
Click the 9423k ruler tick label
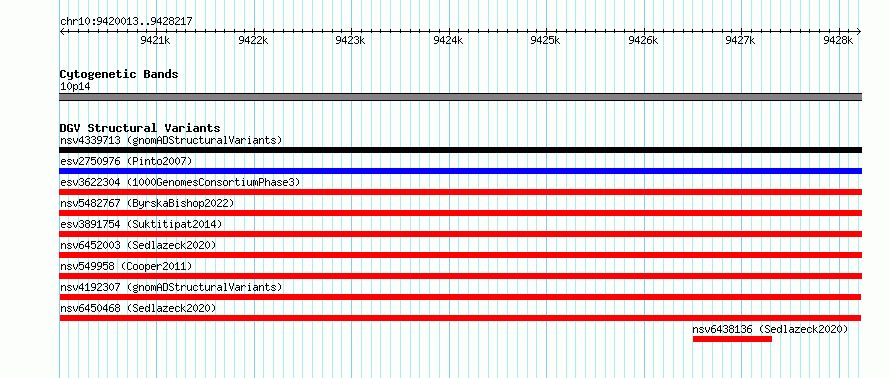coord(351,40)
